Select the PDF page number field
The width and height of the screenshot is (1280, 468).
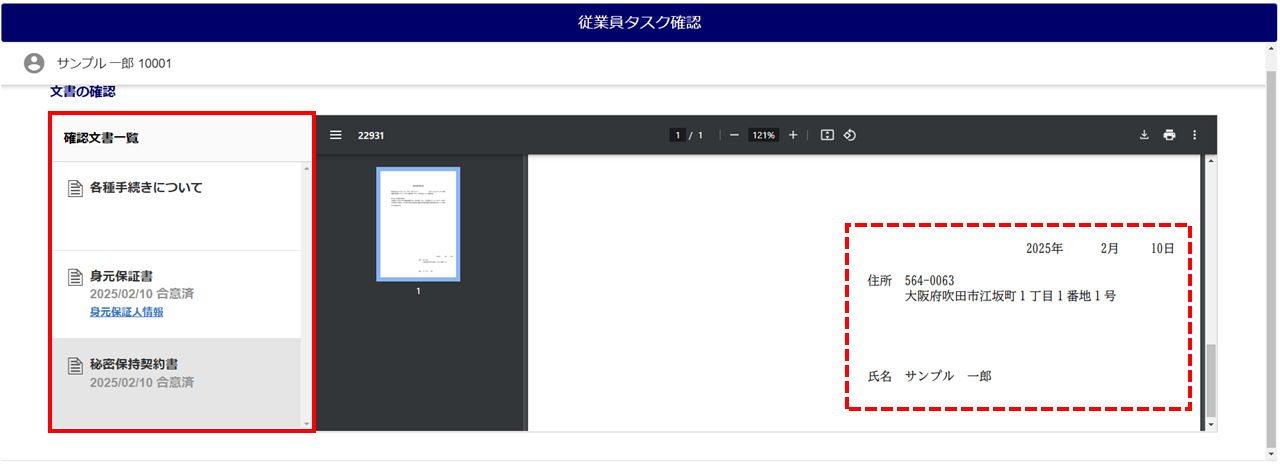pyautogui.click(x=678, y=136)
